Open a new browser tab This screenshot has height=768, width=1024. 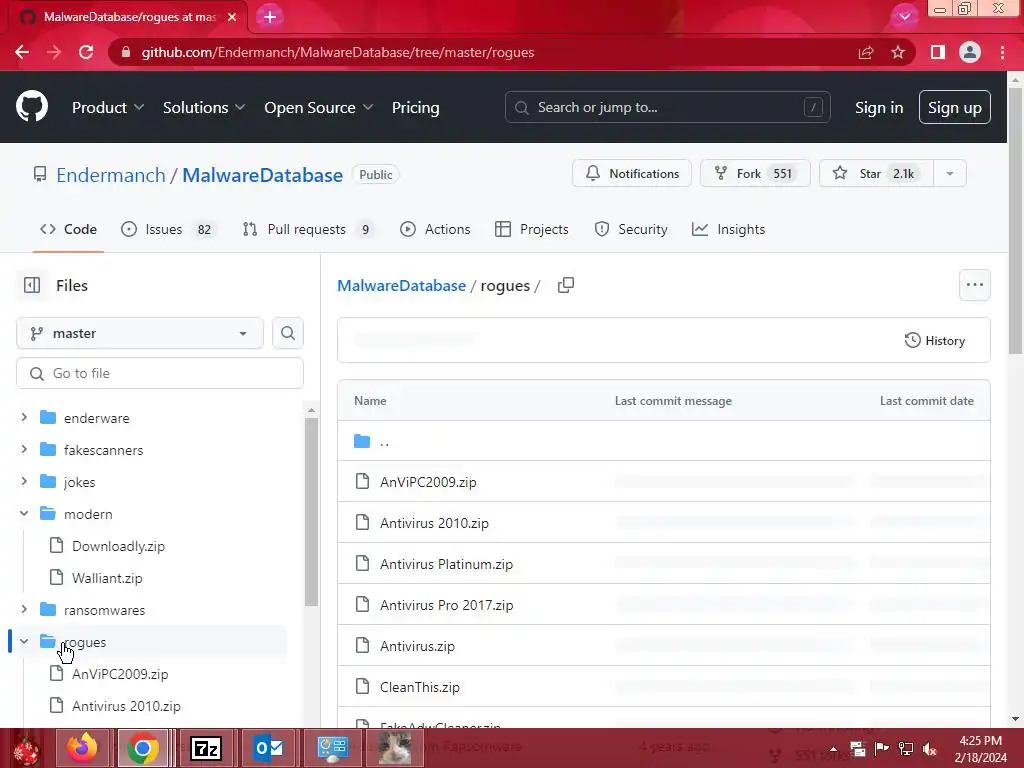tap(270, 17)
